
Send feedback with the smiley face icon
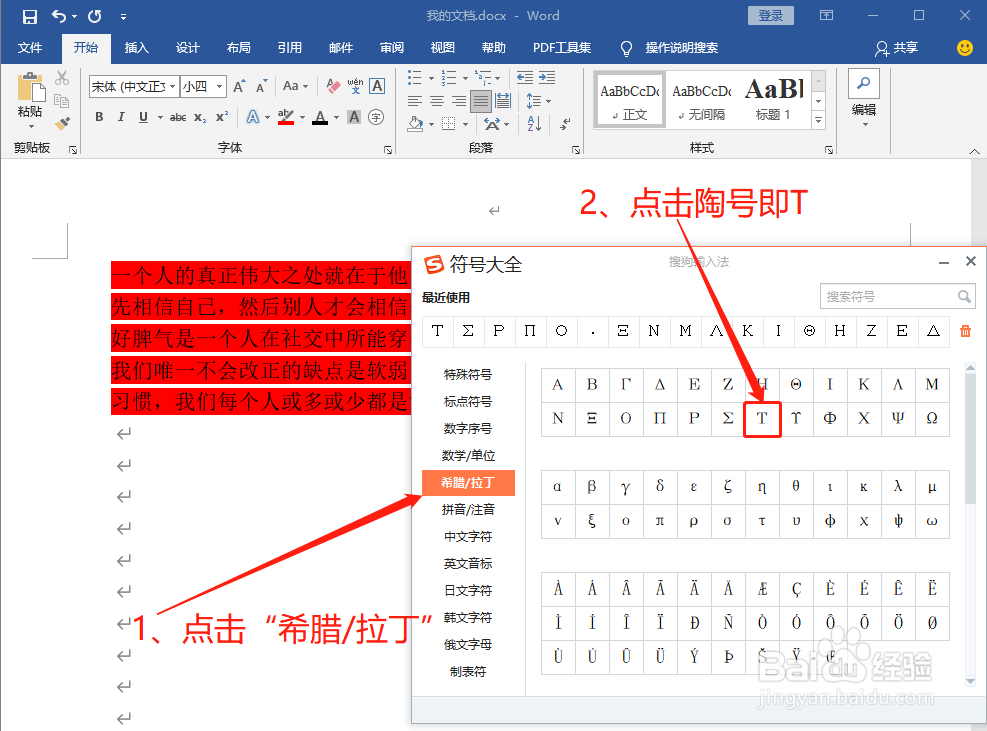964,48
